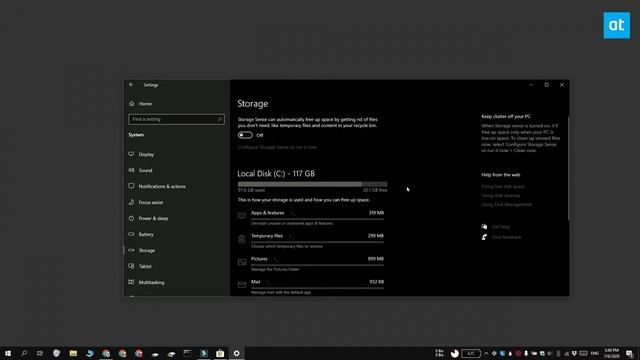Toggle Storage Sense switch on
Viewport: 640px width, 360px height.
(245, 135)
